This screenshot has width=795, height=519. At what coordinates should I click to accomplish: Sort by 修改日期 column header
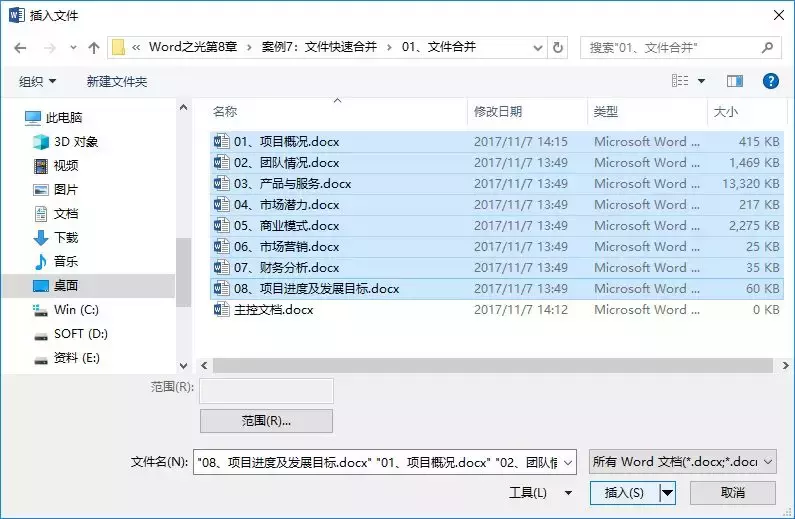[x=497, y=112]
